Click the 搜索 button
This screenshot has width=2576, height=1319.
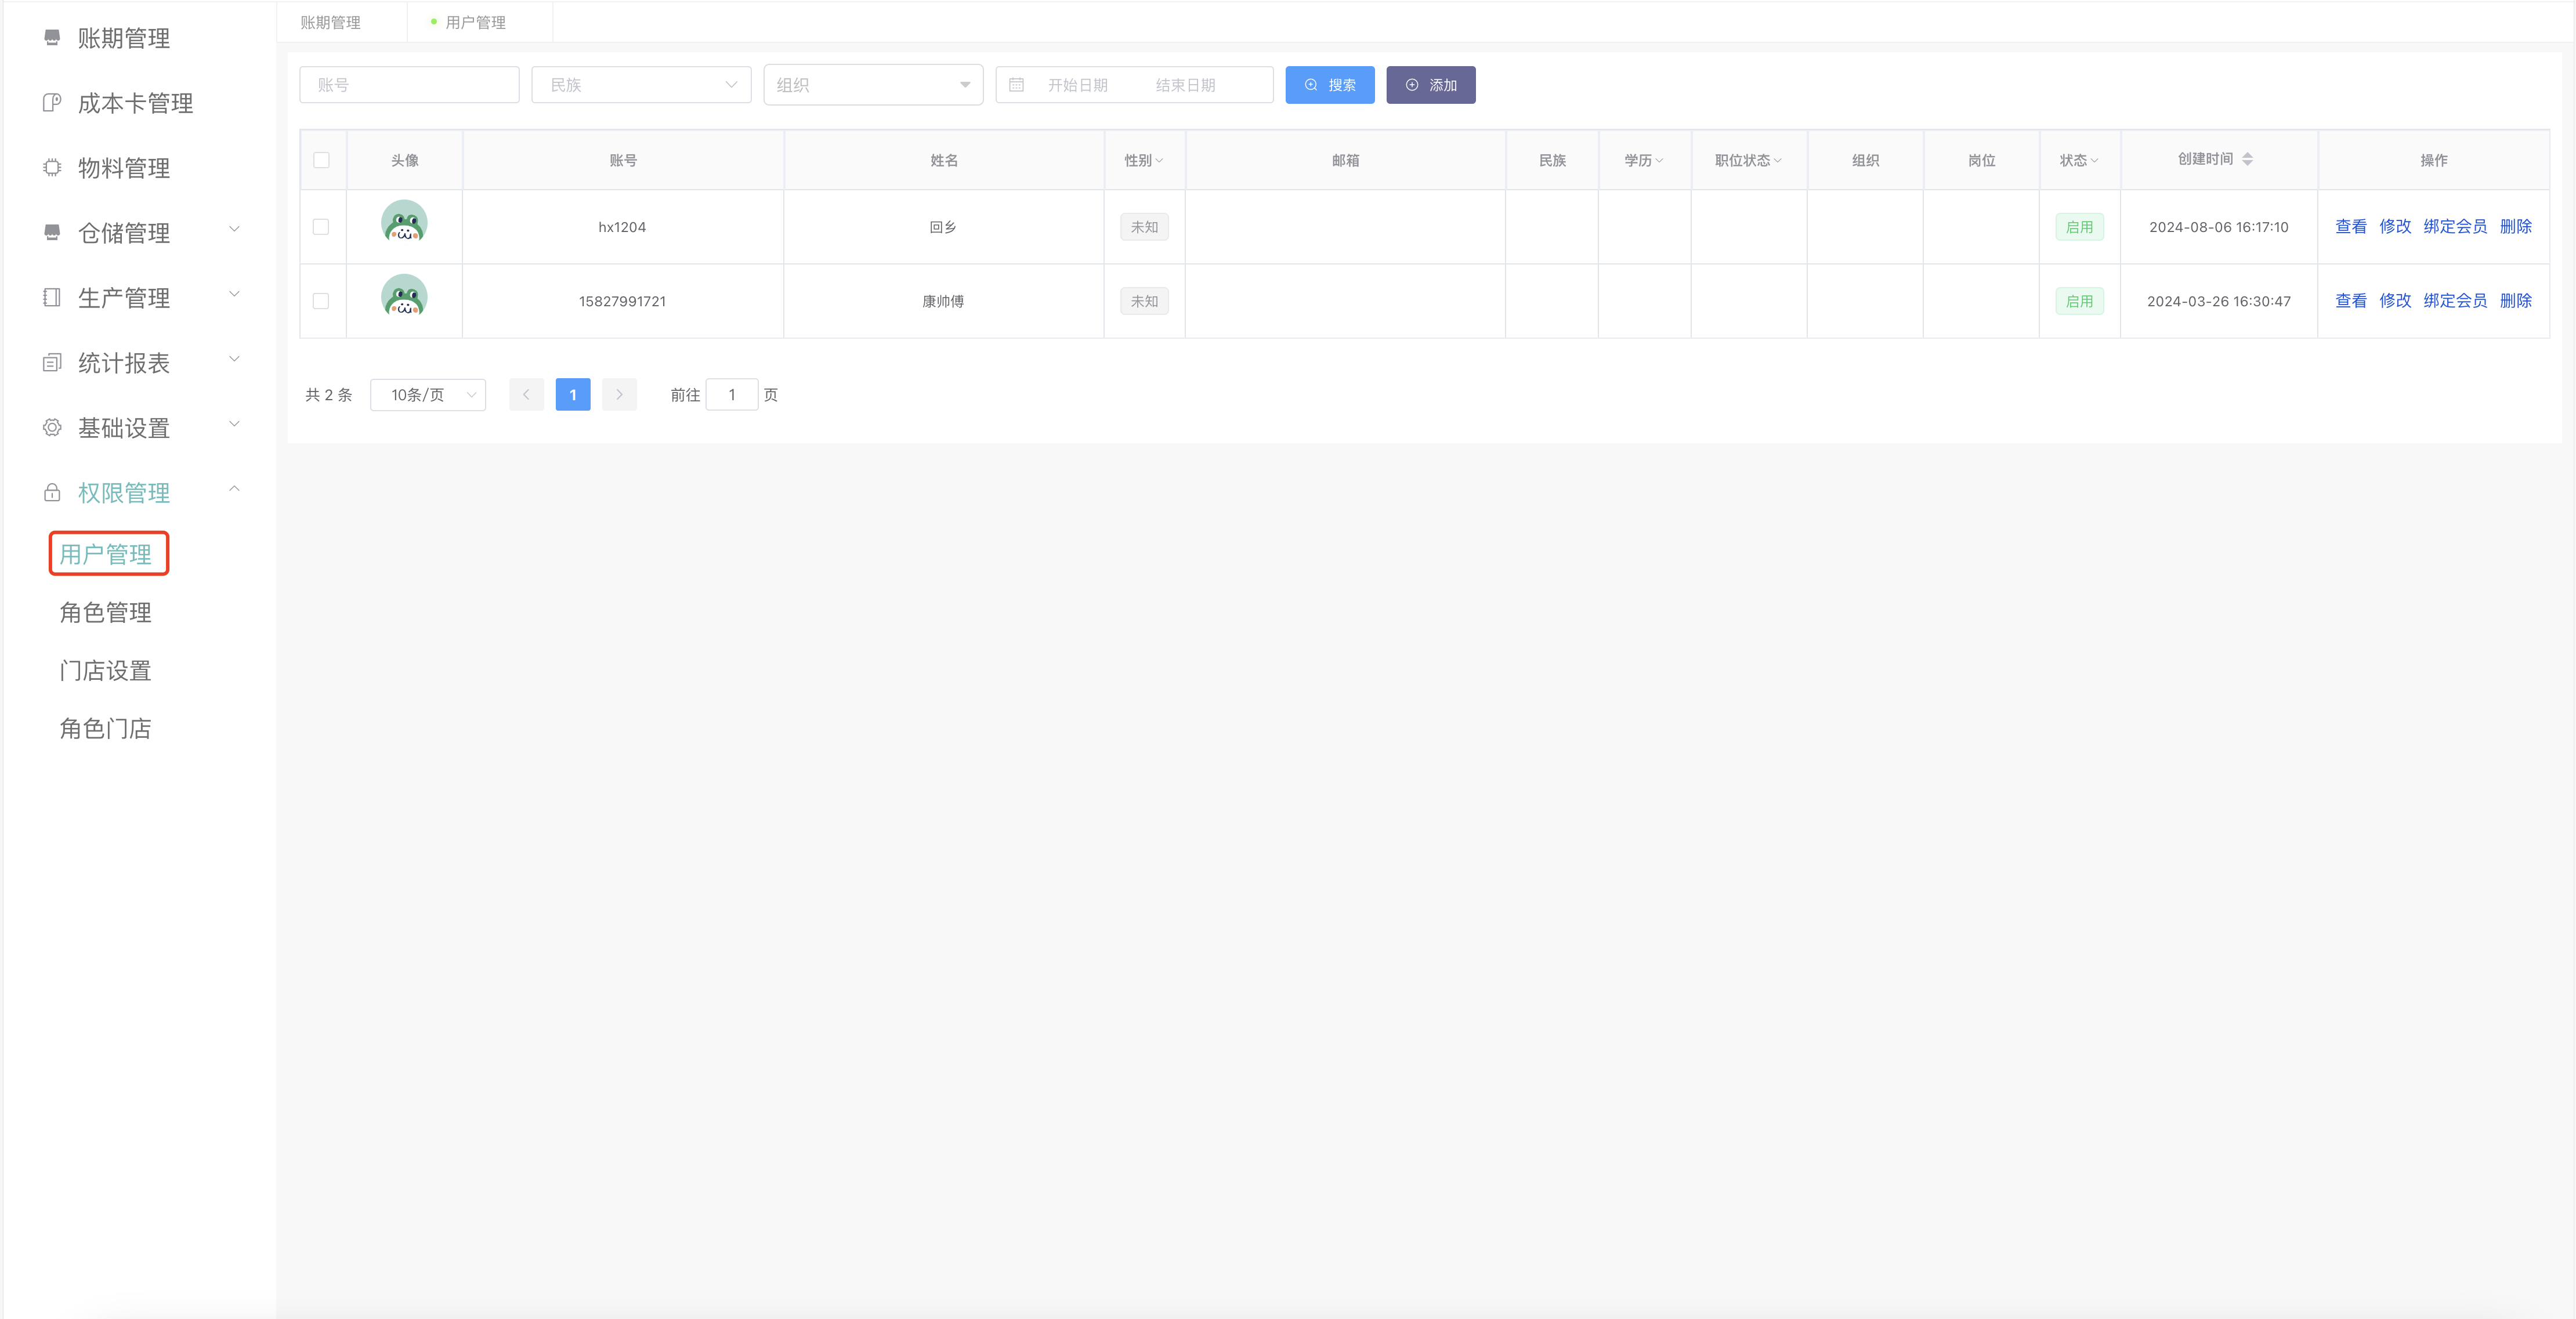click(x=1329, y=85)
